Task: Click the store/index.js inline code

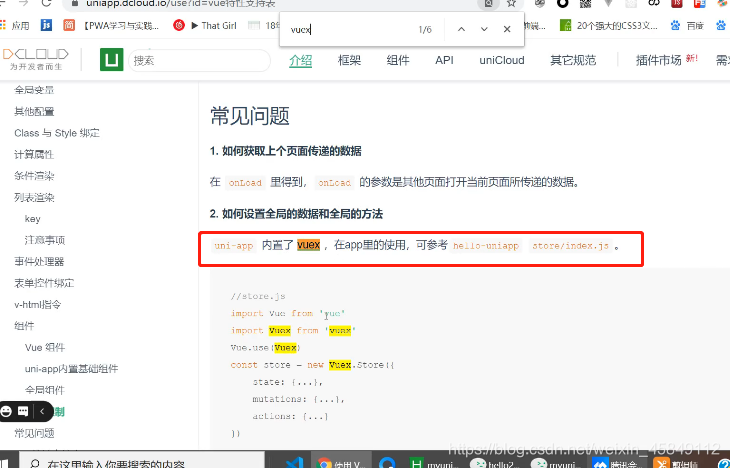Action: (x=570, y=246)
